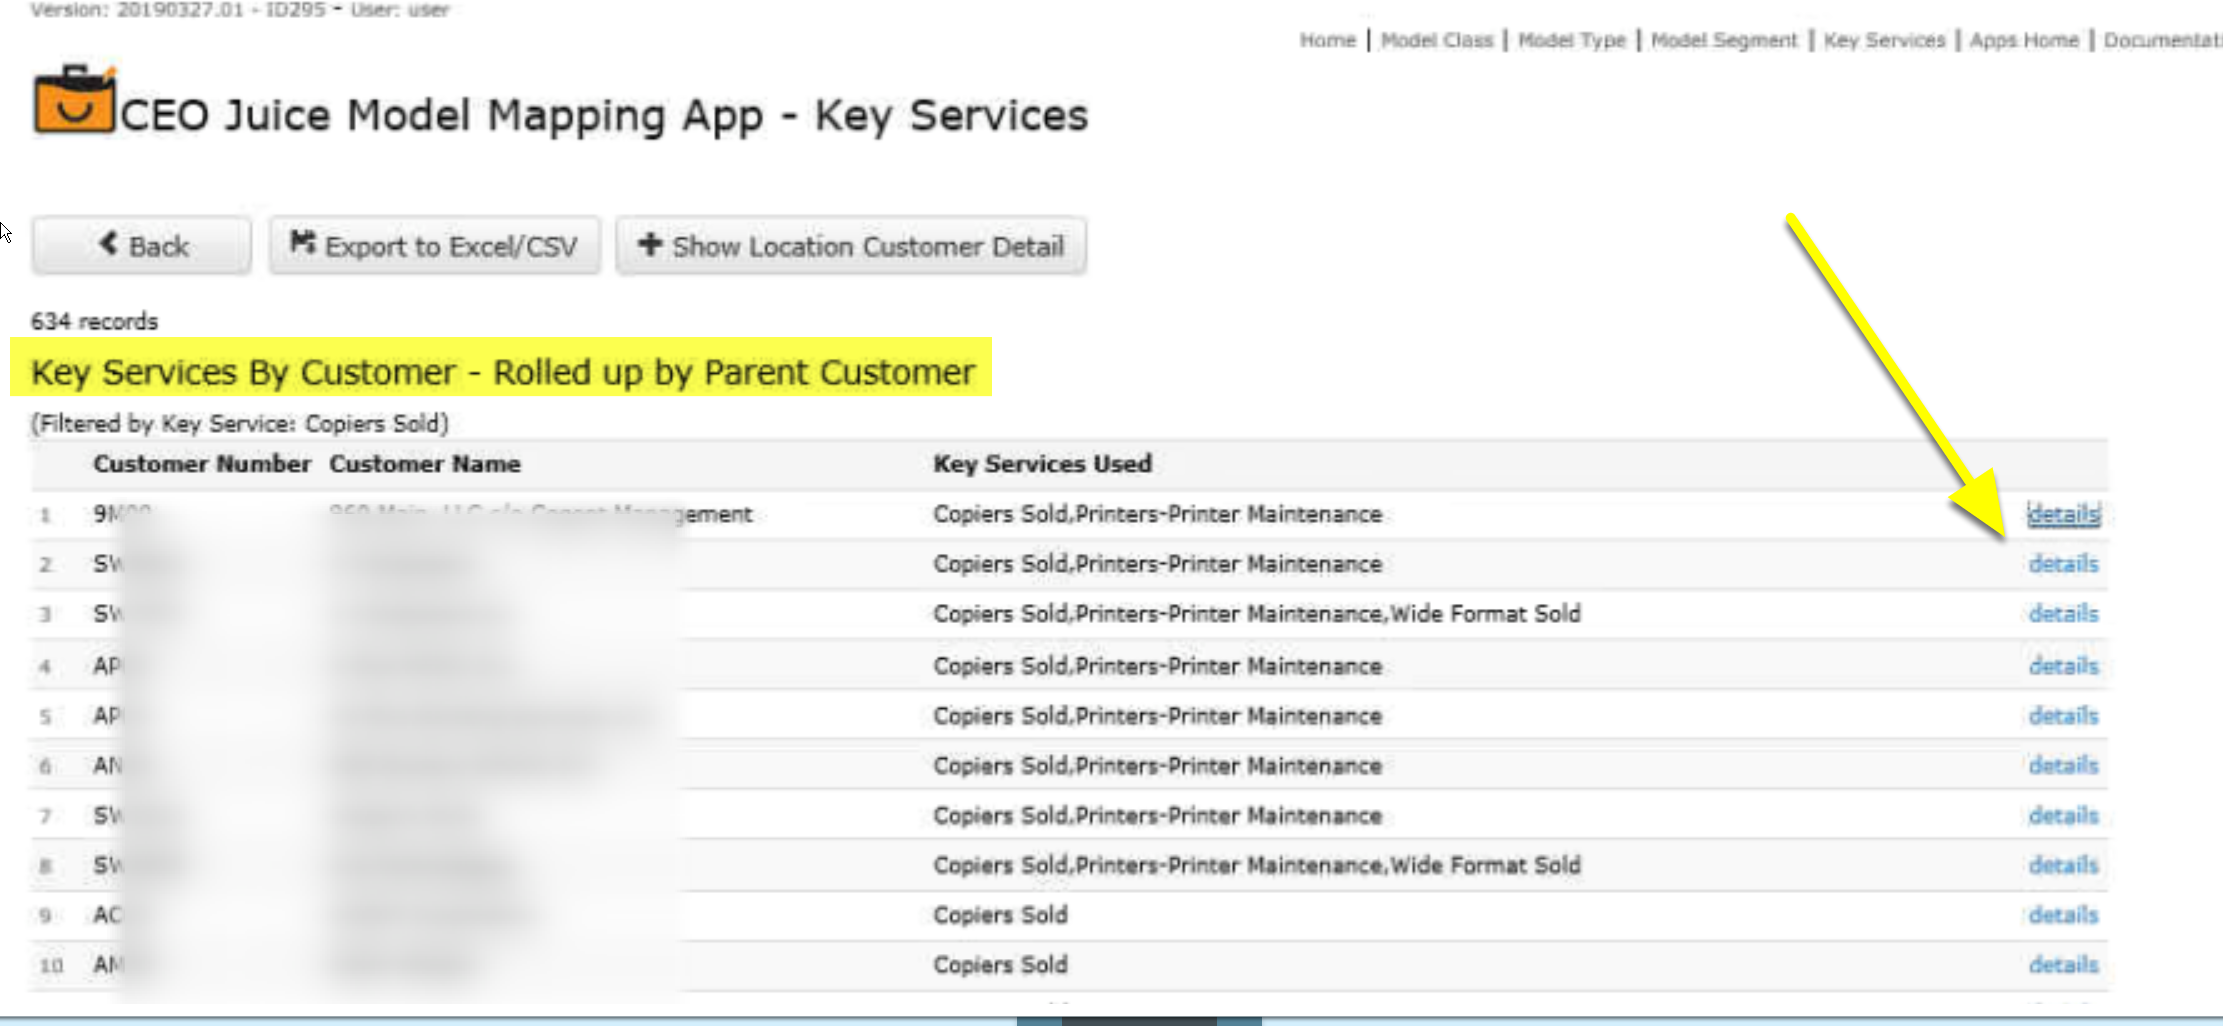Open details link for row 2
Image resolution: width=2223 pixels, height=1026 pixels.
tap(2063, 564)
